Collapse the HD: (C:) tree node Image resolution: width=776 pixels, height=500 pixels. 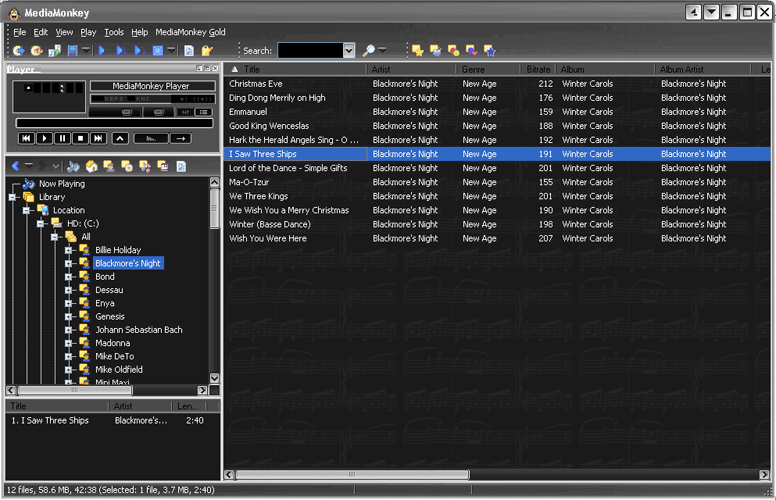[40, 224]
